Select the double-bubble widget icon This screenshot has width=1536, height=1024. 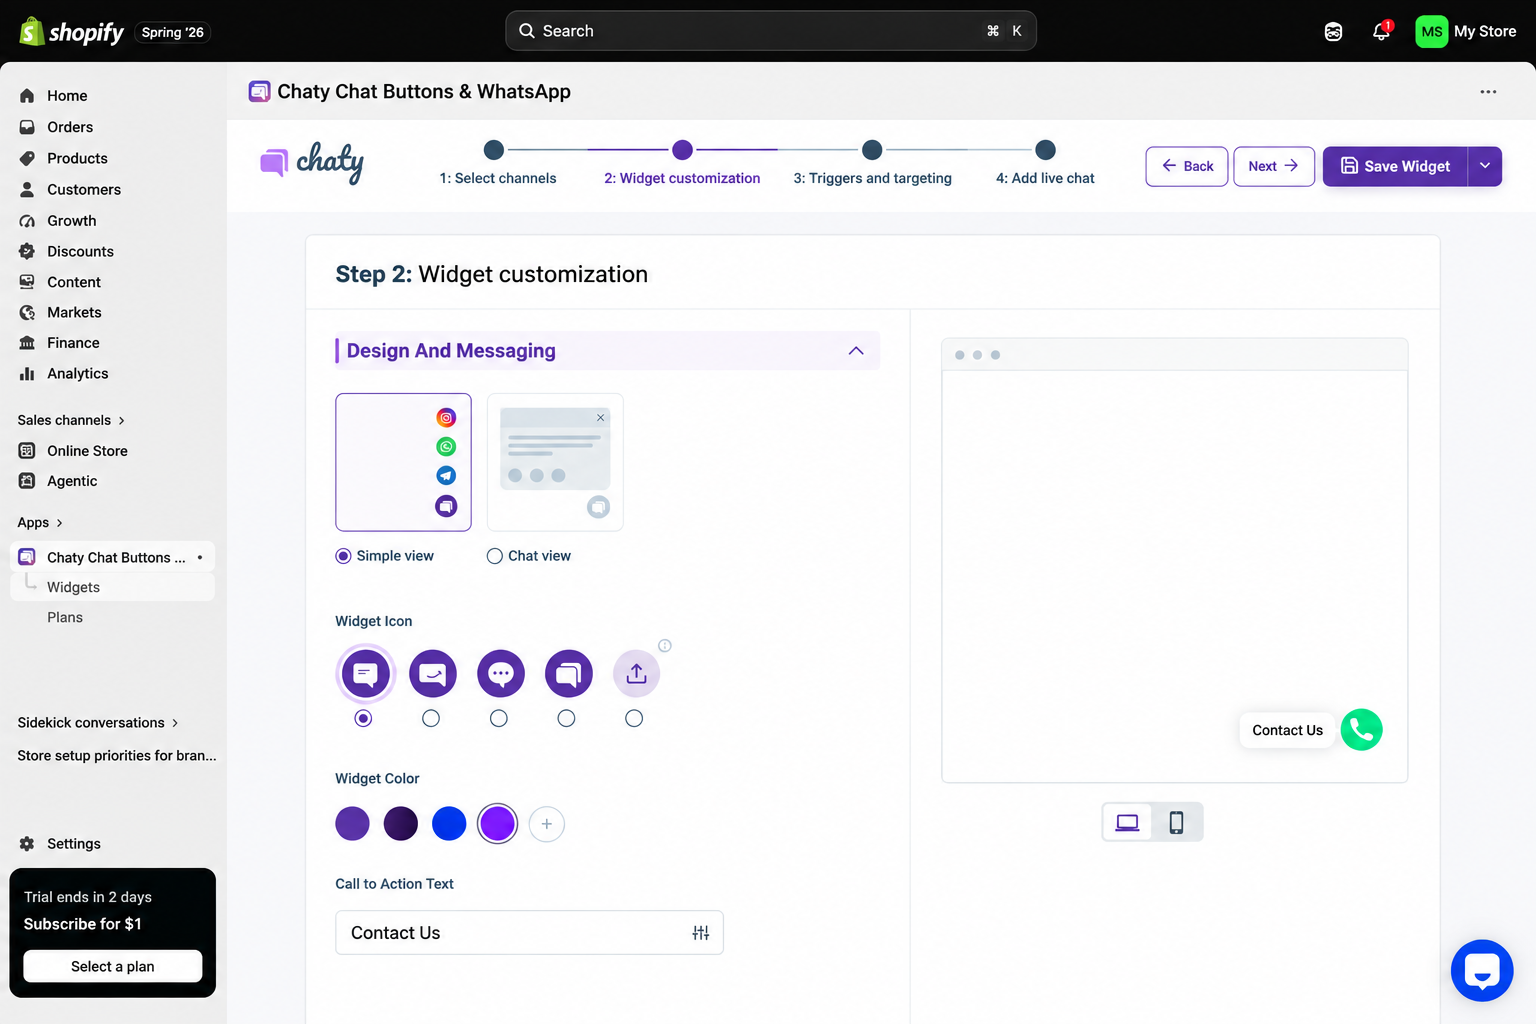click(x=568, y=674)
